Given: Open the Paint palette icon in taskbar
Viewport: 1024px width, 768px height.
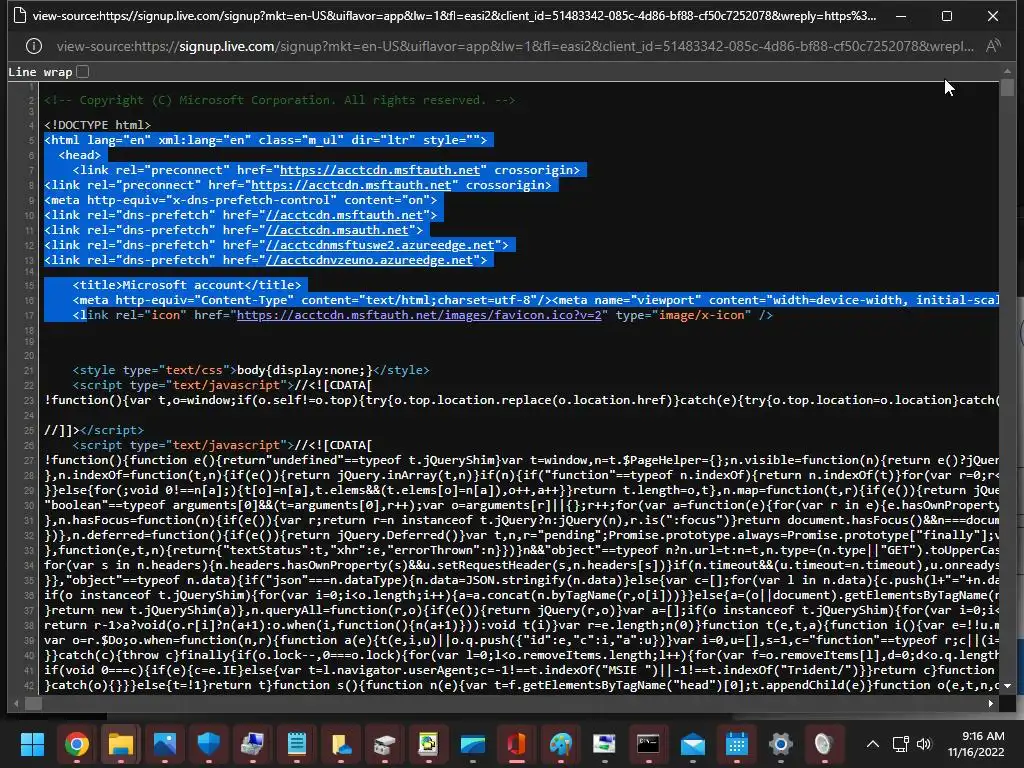Looking at the screenshot, I should click(x=560, y=743).
